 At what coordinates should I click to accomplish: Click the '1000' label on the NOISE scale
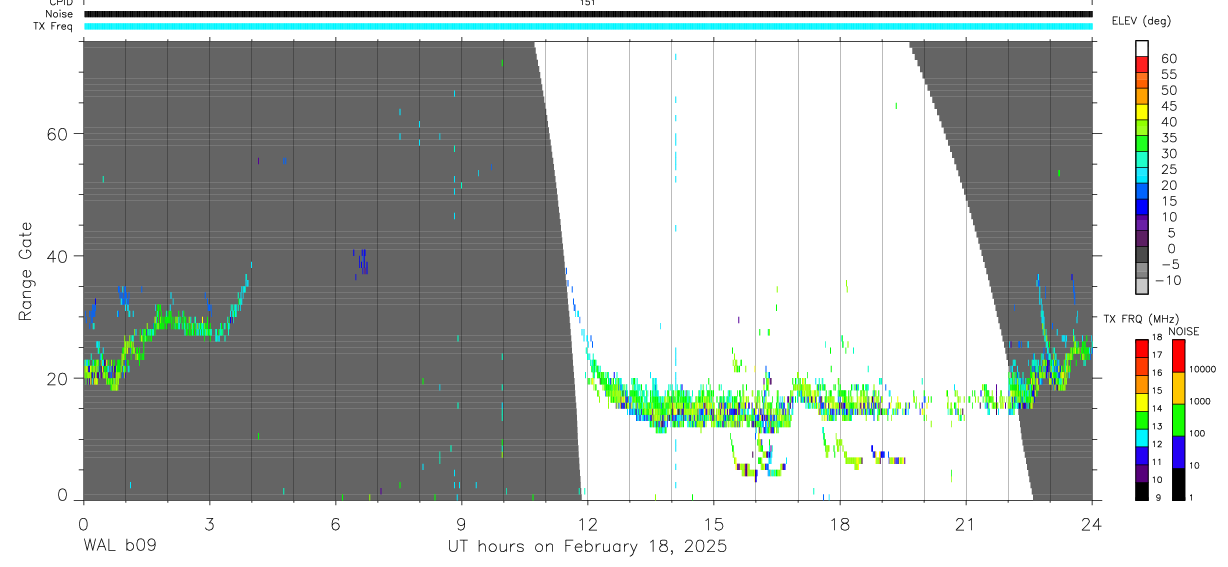(1200, 401)
